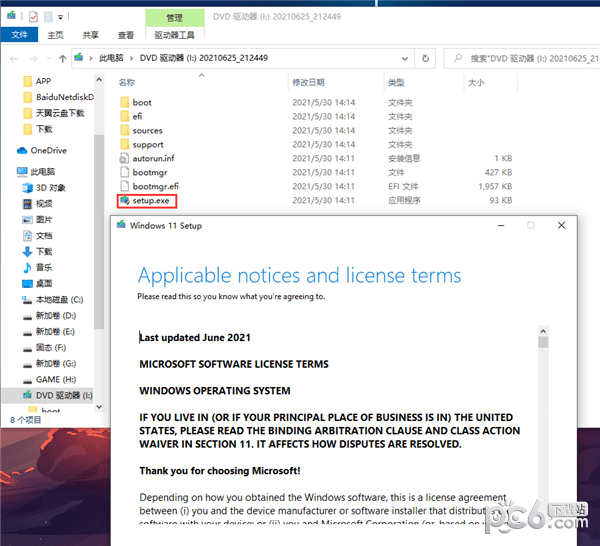Select the support folder icon
The width and height of the screenshot is (600, 546).
point(124,144)
